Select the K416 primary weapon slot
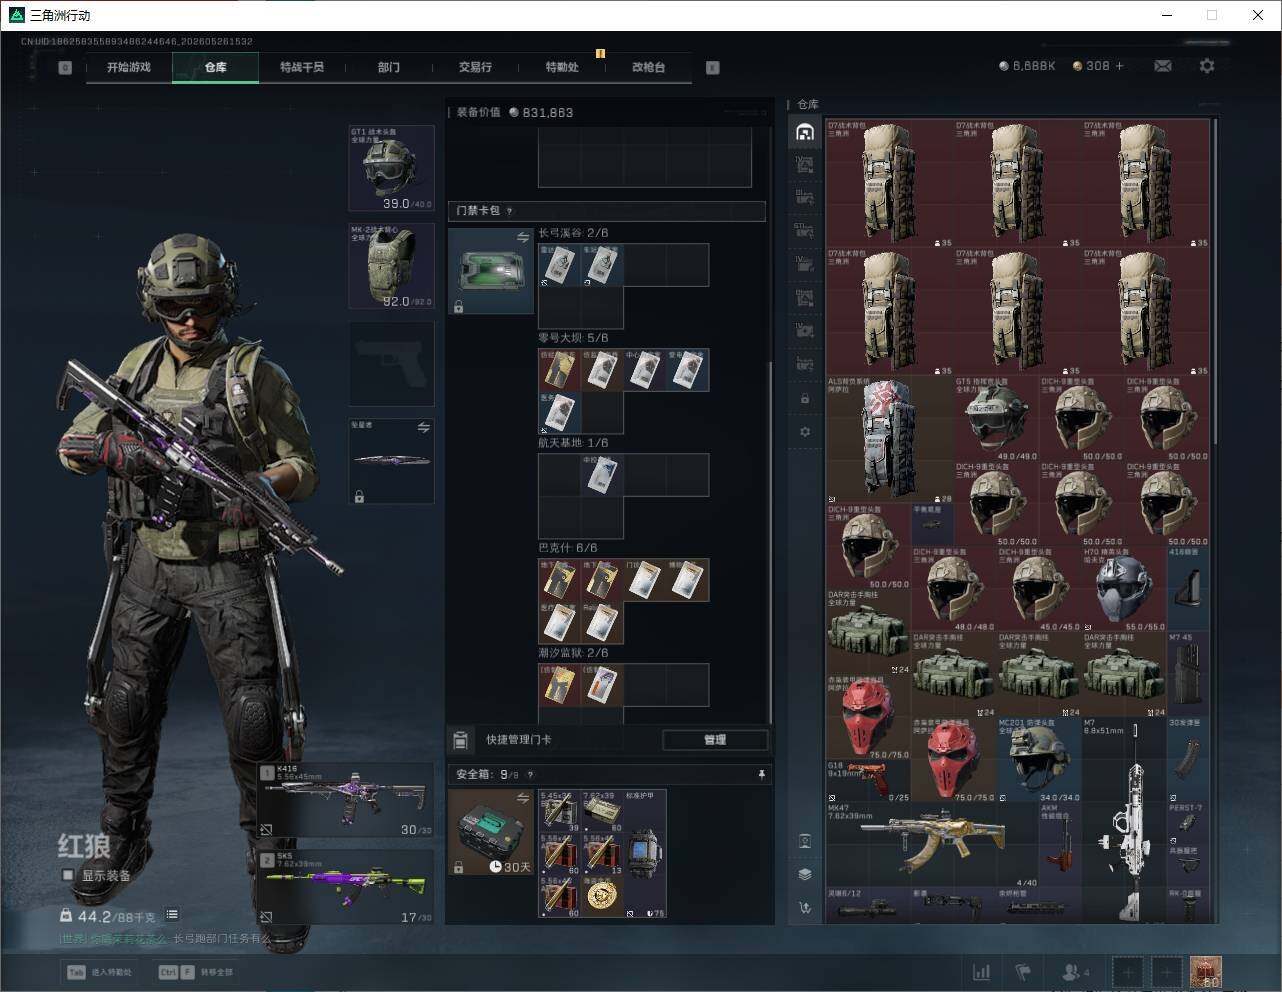 [x=346, y=800]
